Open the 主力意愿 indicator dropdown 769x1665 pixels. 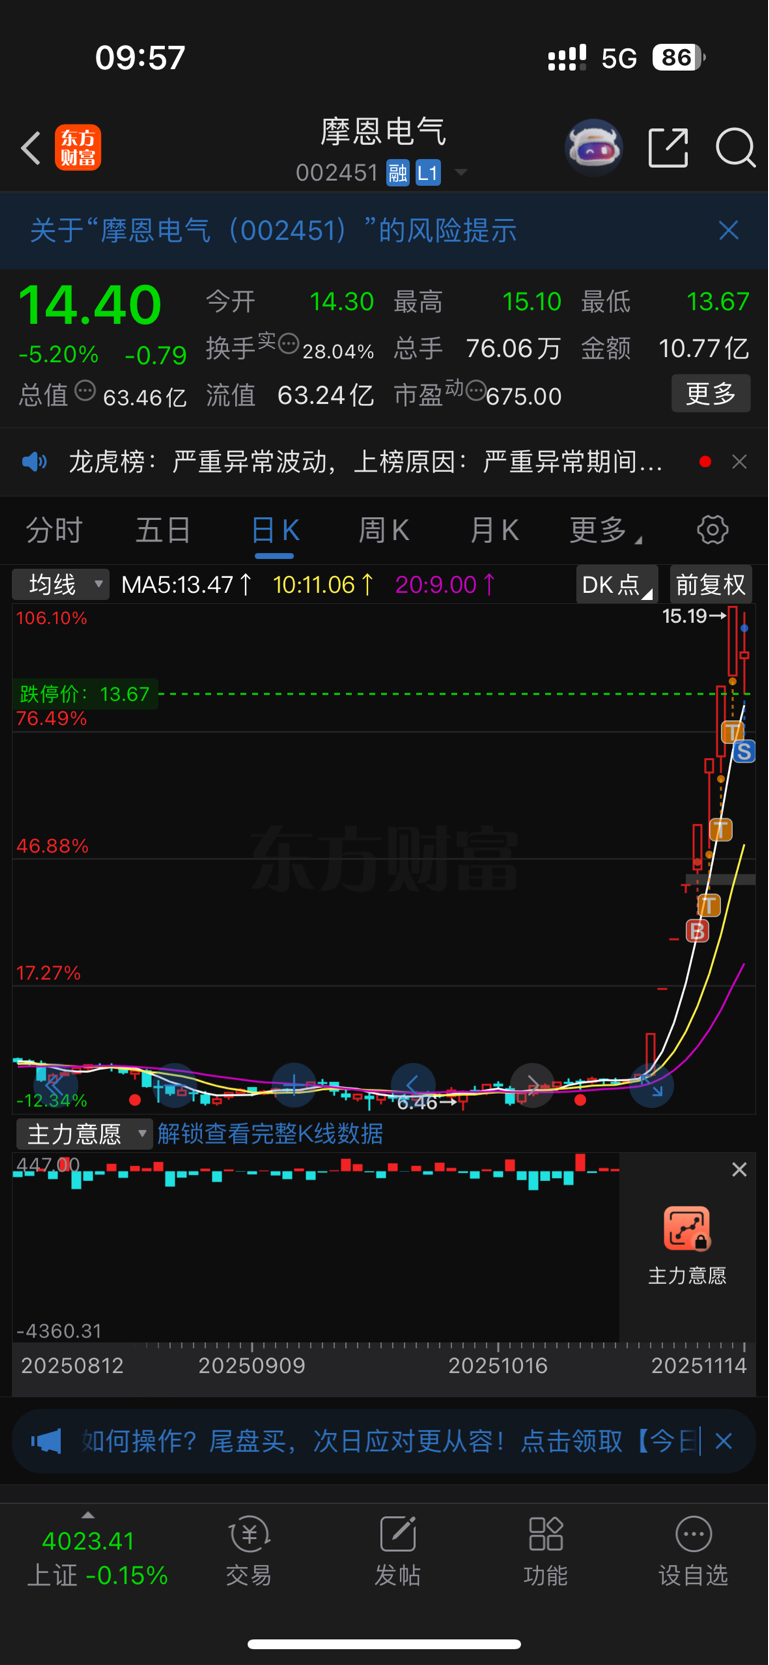(x=84, y=1134)
